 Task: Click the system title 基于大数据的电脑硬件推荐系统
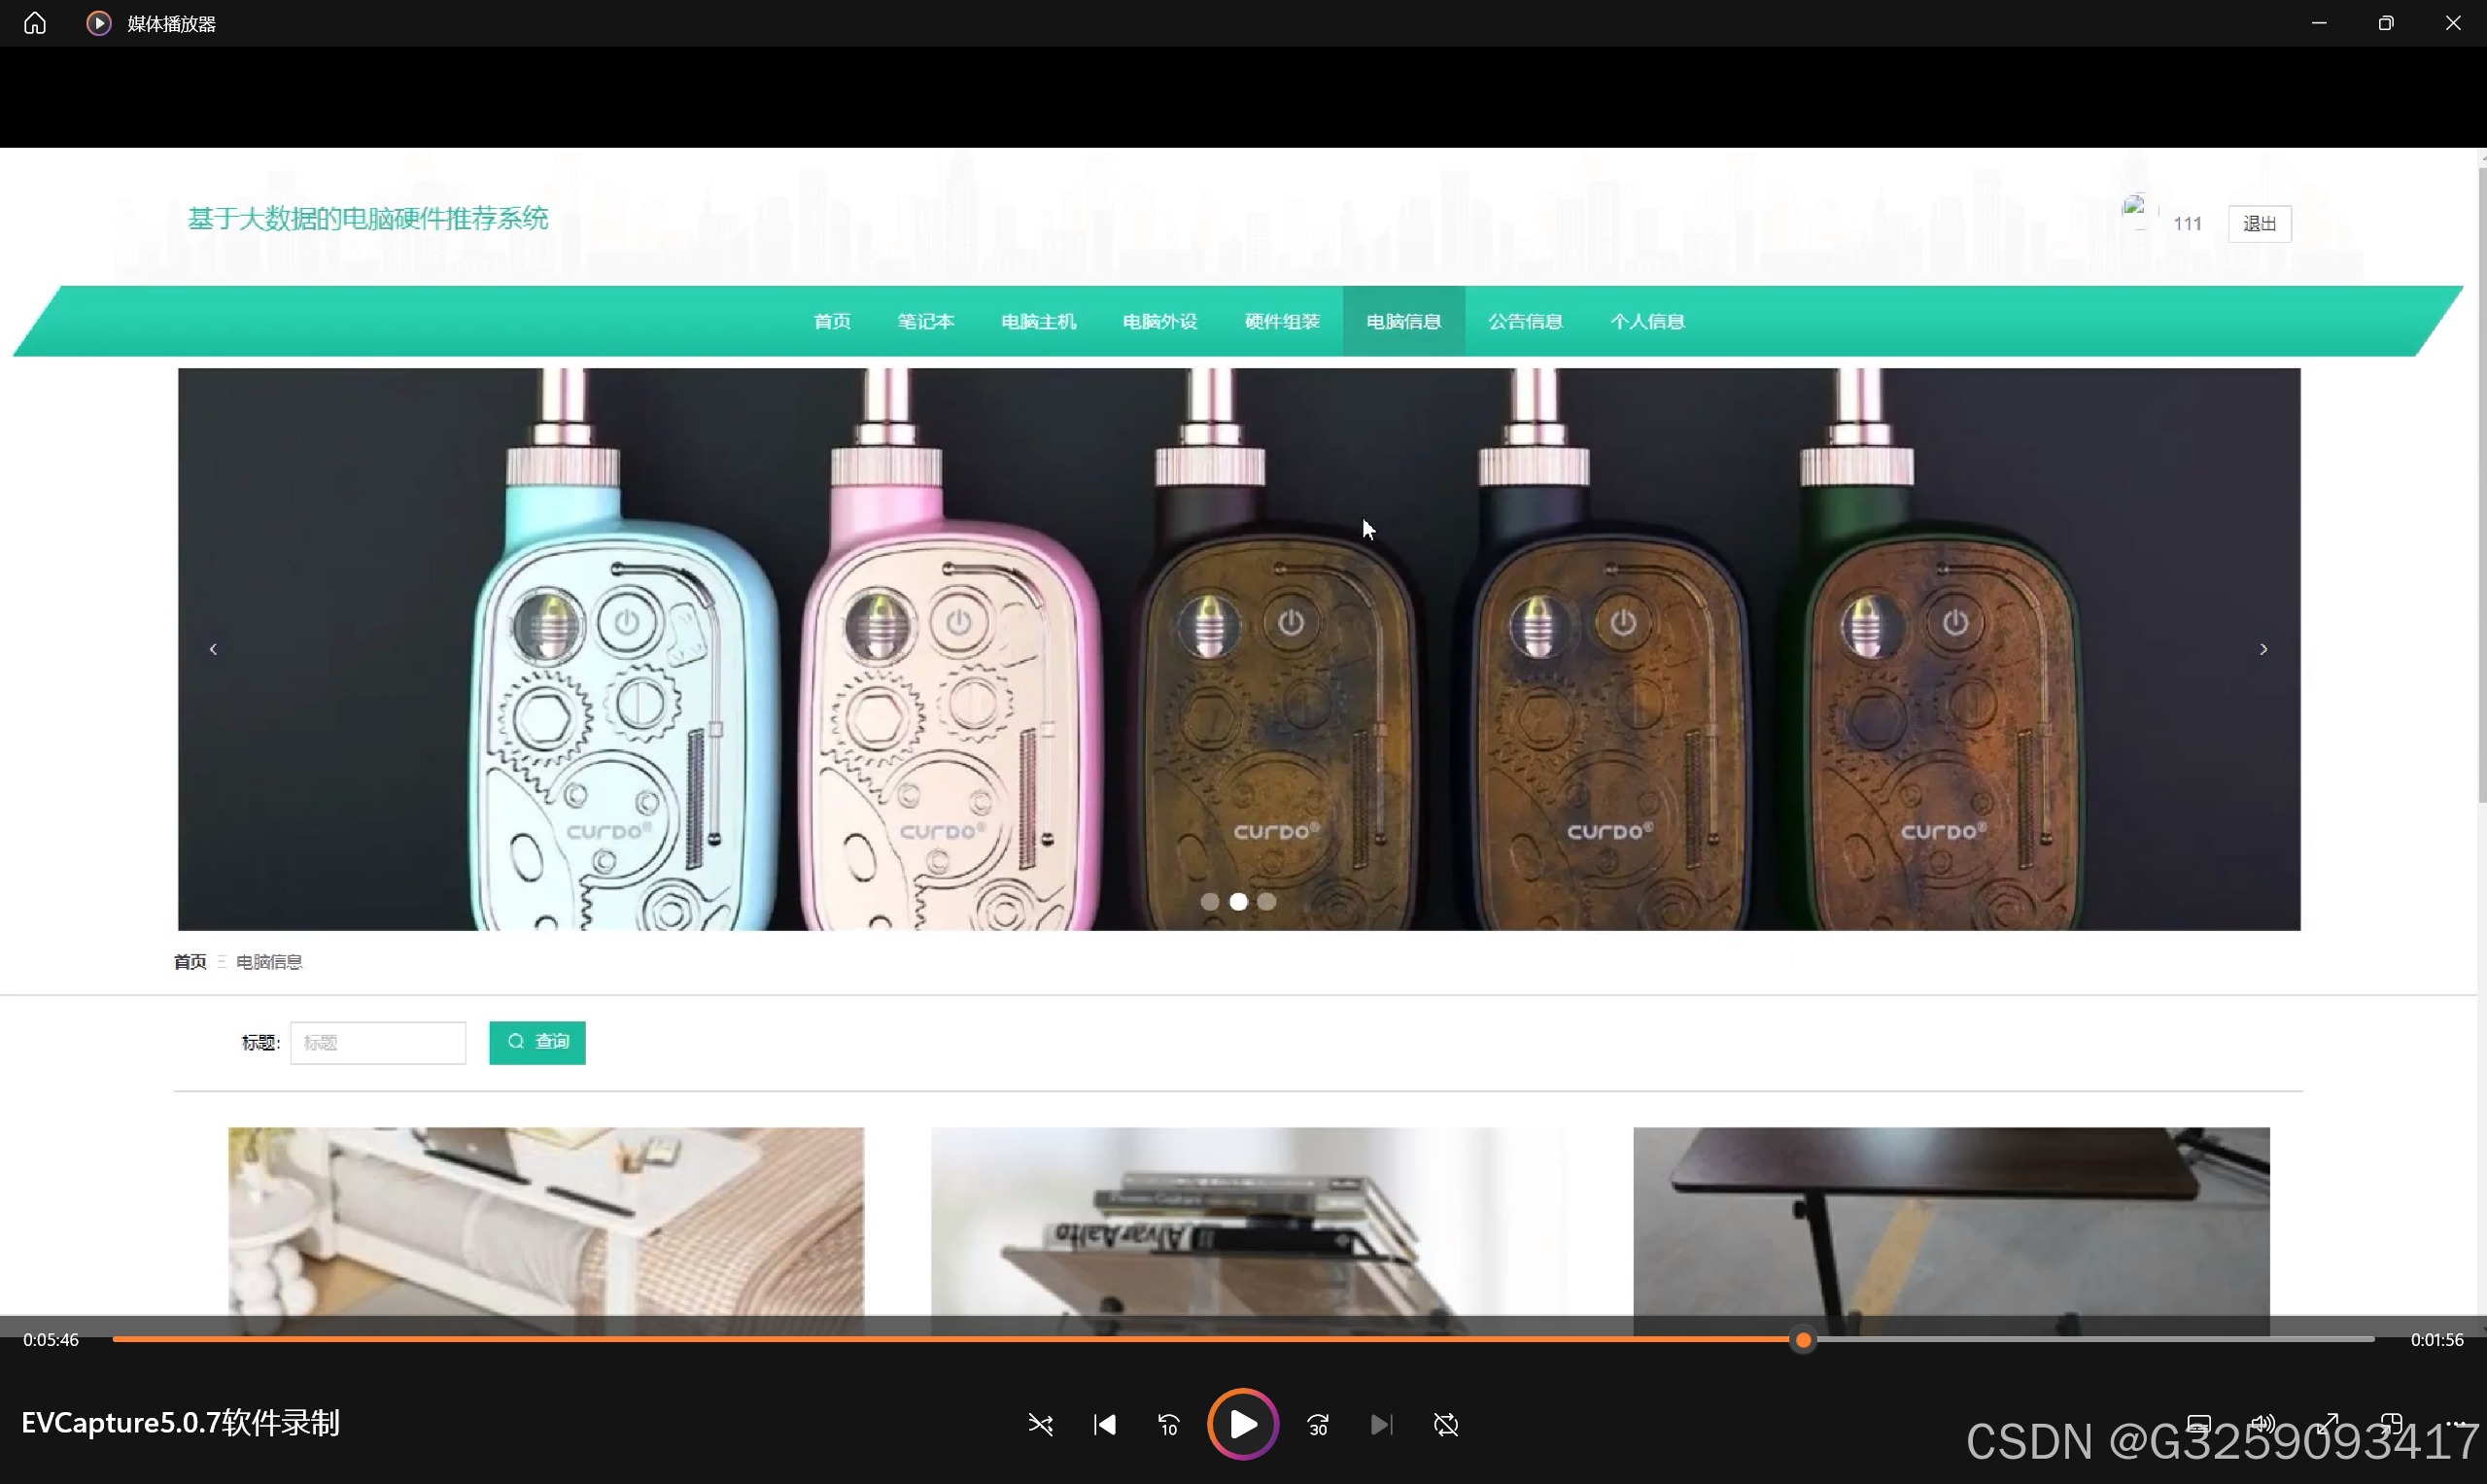[368, 218]
